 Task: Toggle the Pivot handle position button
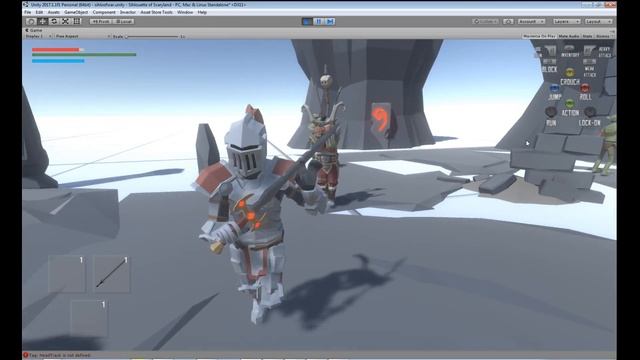click(x=101, y=21)
